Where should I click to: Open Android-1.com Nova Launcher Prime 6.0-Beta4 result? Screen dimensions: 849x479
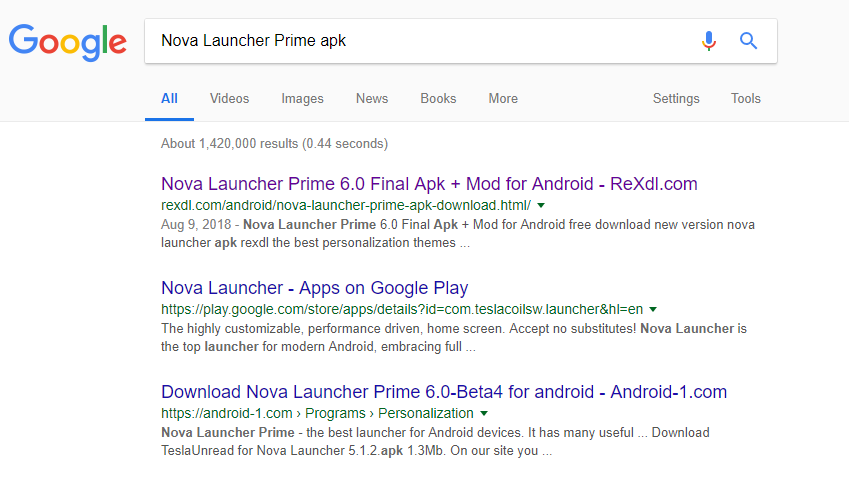coord(444,392)
